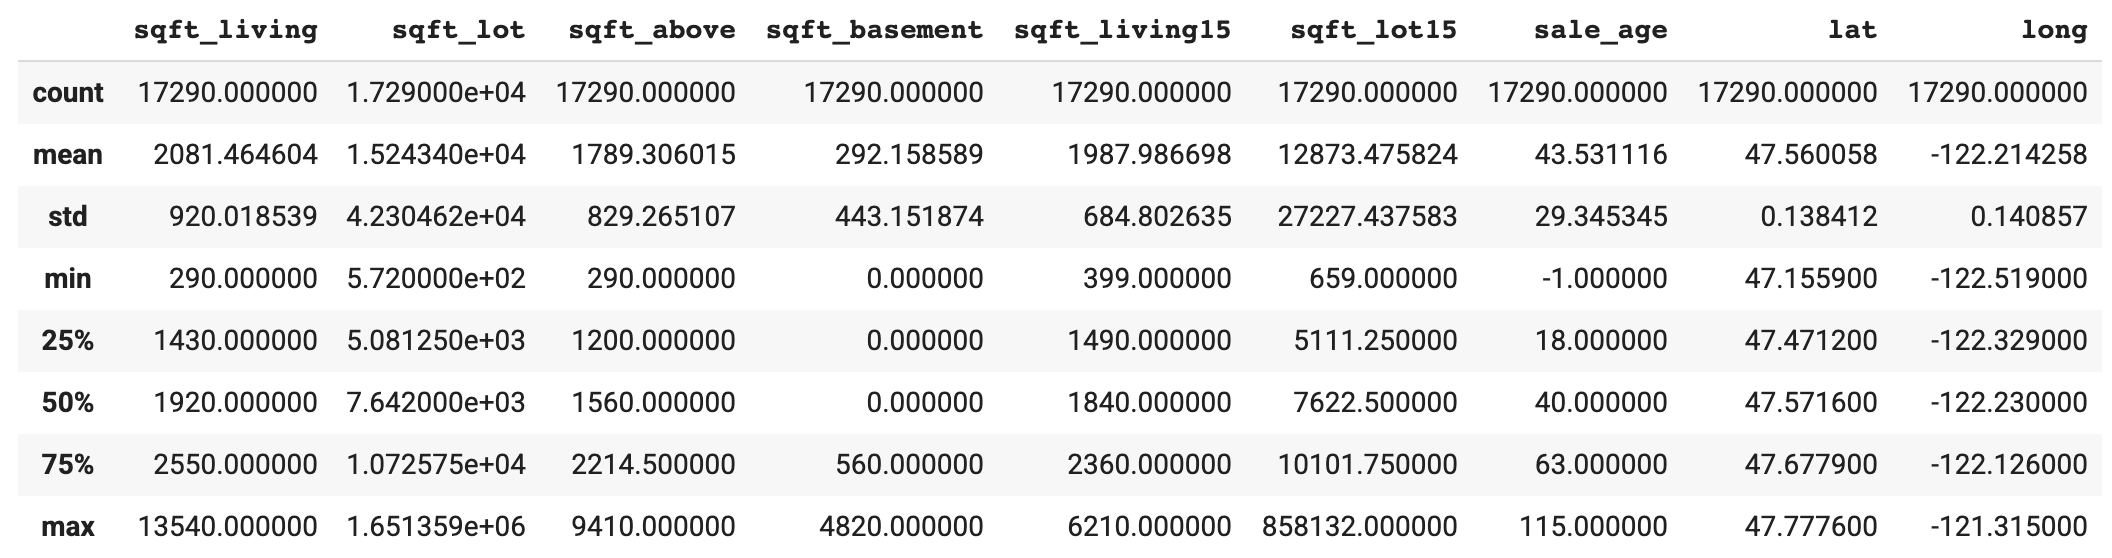Click the sale_age column header

coord(1600,30)
